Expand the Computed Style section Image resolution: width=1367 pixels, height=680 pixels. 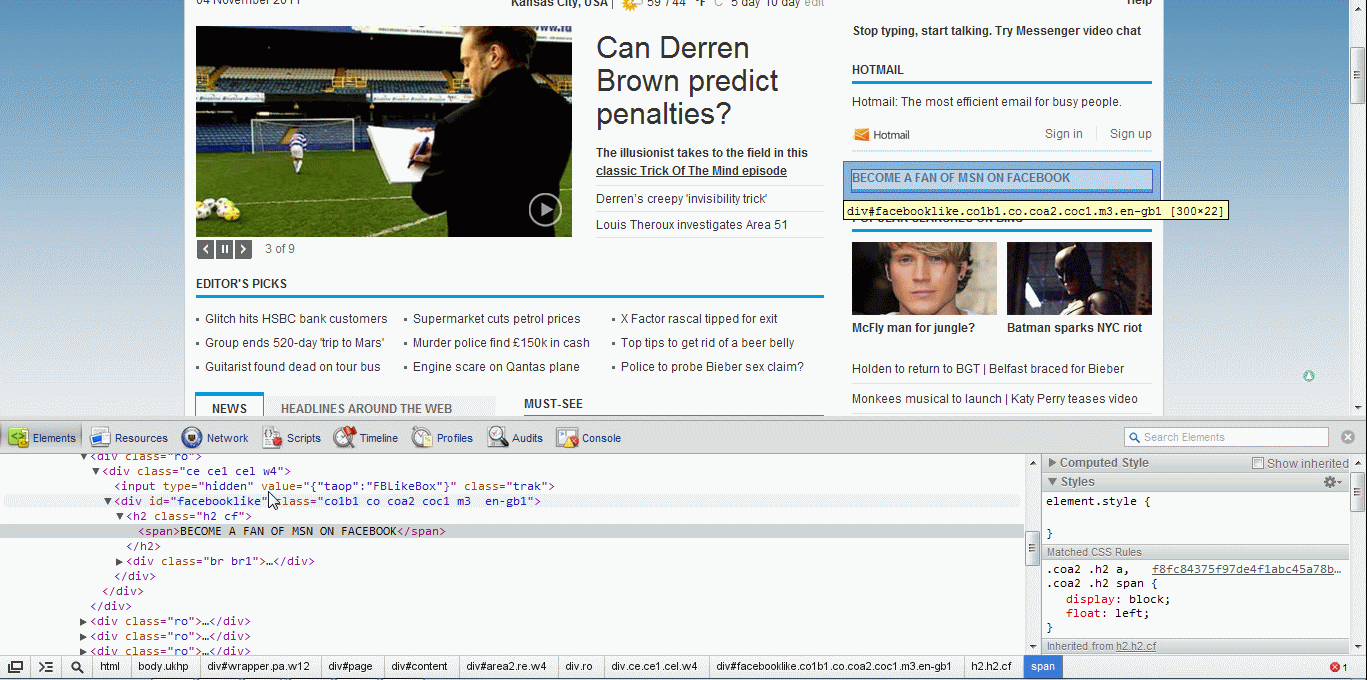click(1052, 463)
